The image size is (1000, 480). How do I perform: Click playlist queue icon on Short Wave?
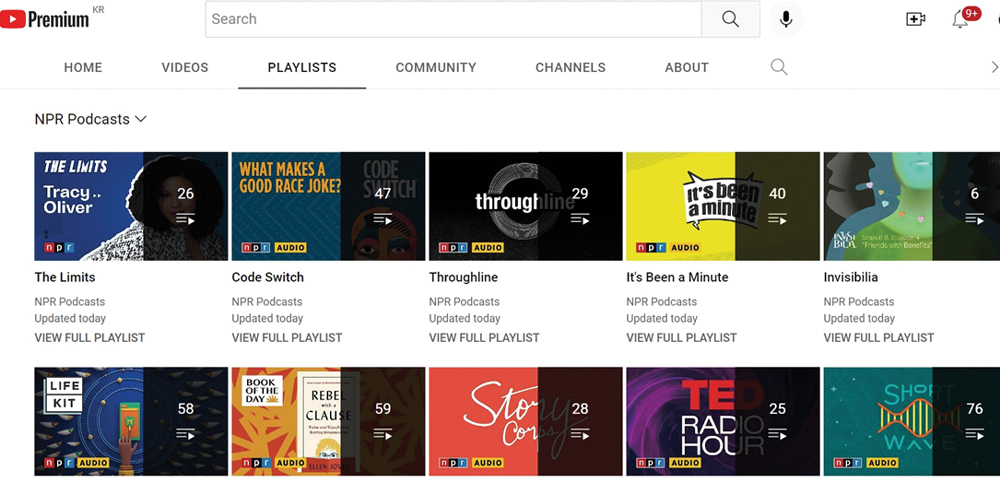pos(974,434)
